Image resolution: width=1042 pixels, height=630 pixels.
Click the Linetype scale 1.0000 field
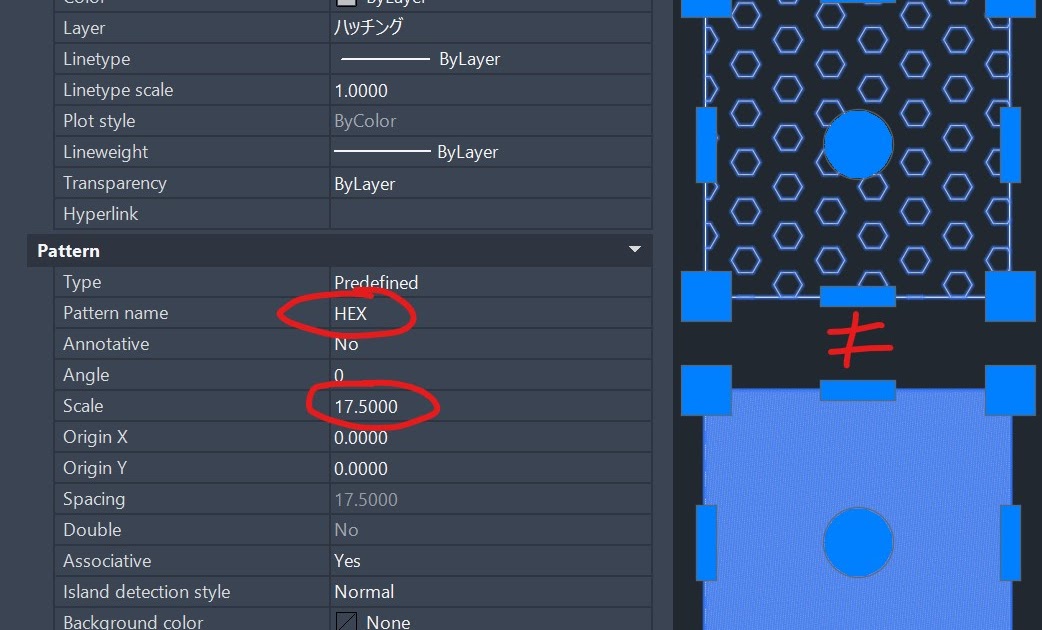coord(490,90)
